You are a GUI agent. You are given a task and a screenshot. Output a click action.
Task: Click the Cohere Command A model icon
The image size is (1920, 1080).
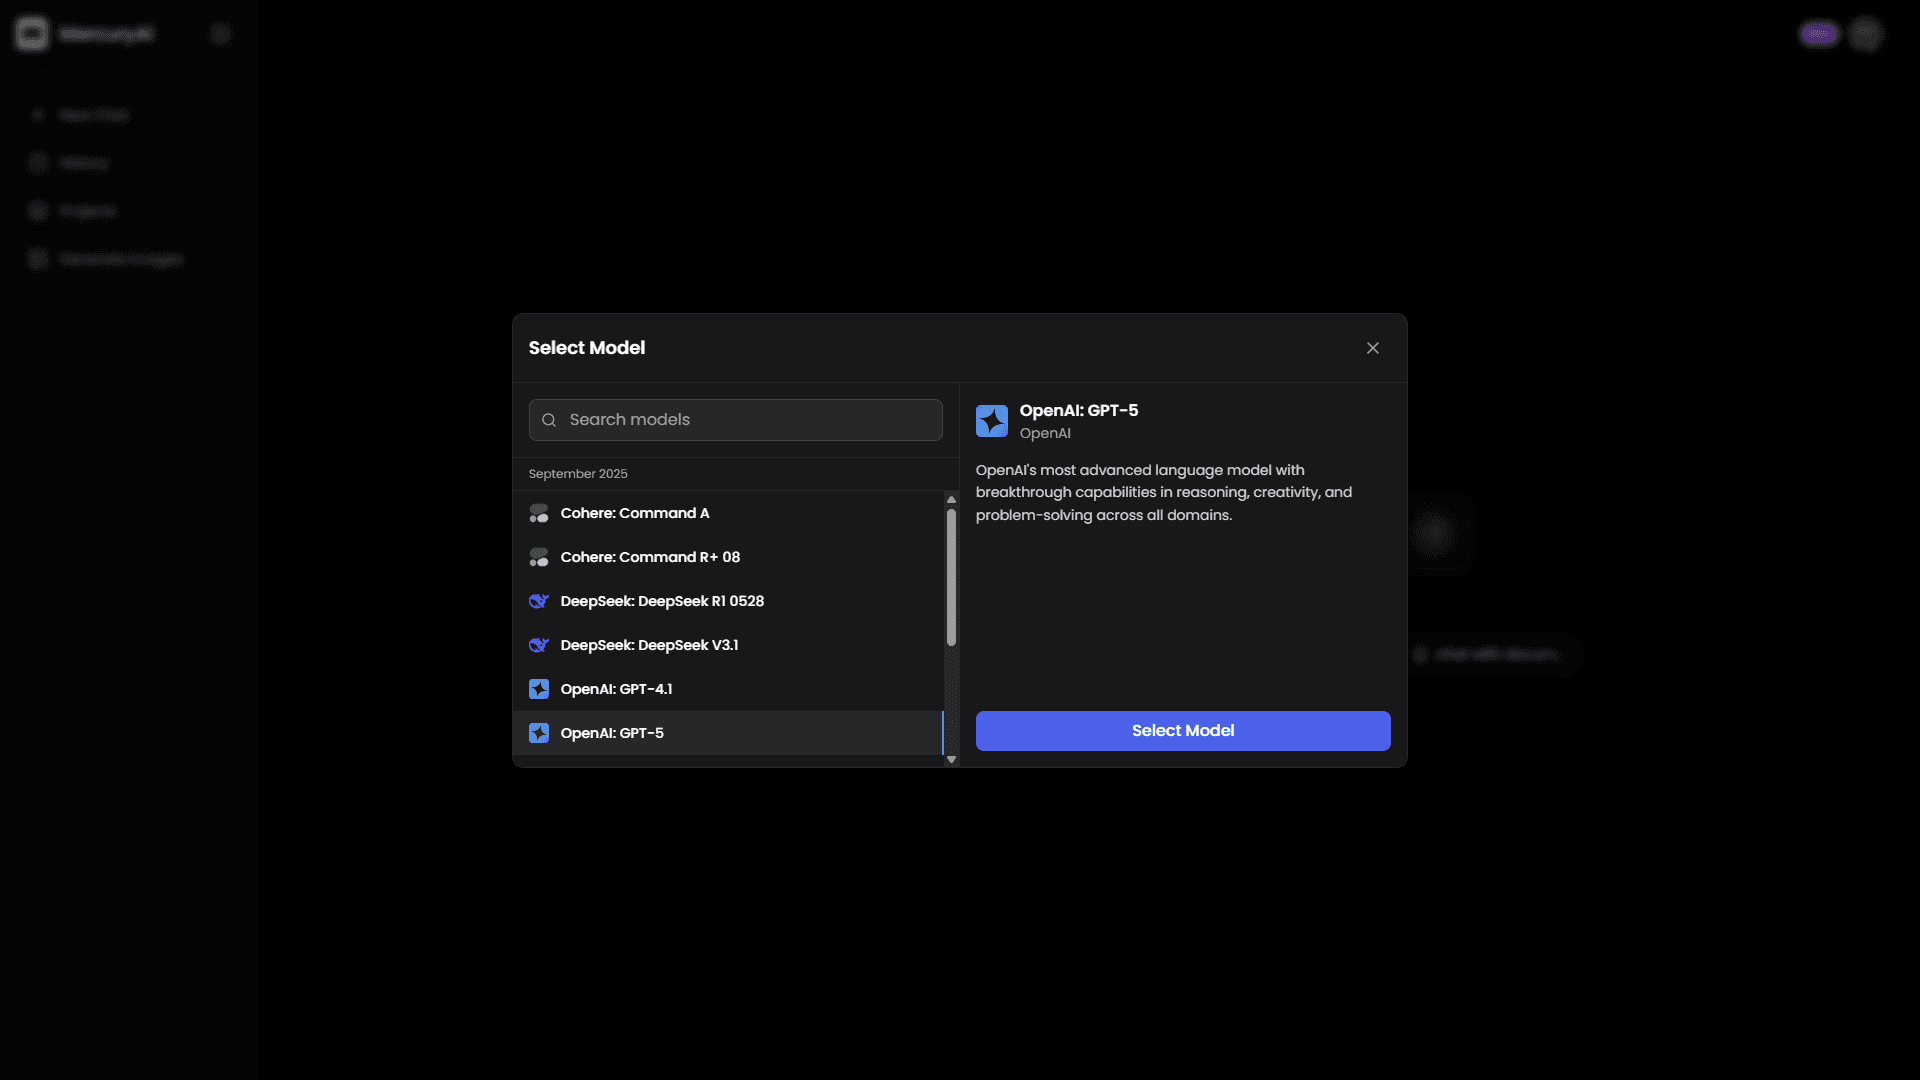(539, 513)
